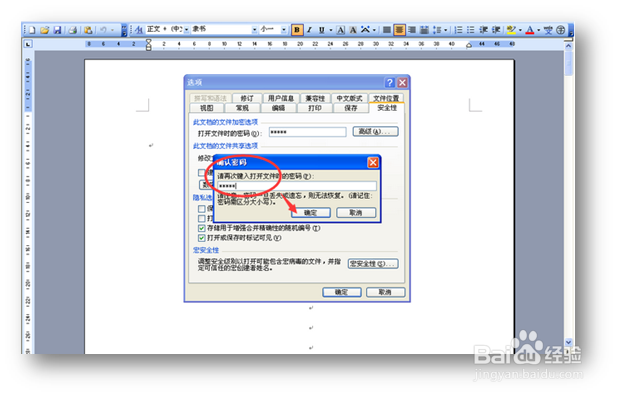Apply yellow text highlight
Image resolution: width=617 pixels, height=396 pixels.
point(511,30)
